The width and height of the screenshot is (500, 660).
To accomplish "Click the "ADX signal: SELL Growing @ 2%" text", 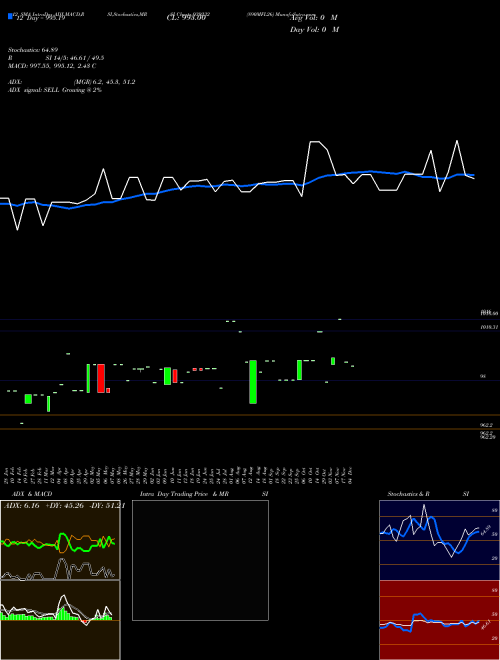I will pos(55,90).
